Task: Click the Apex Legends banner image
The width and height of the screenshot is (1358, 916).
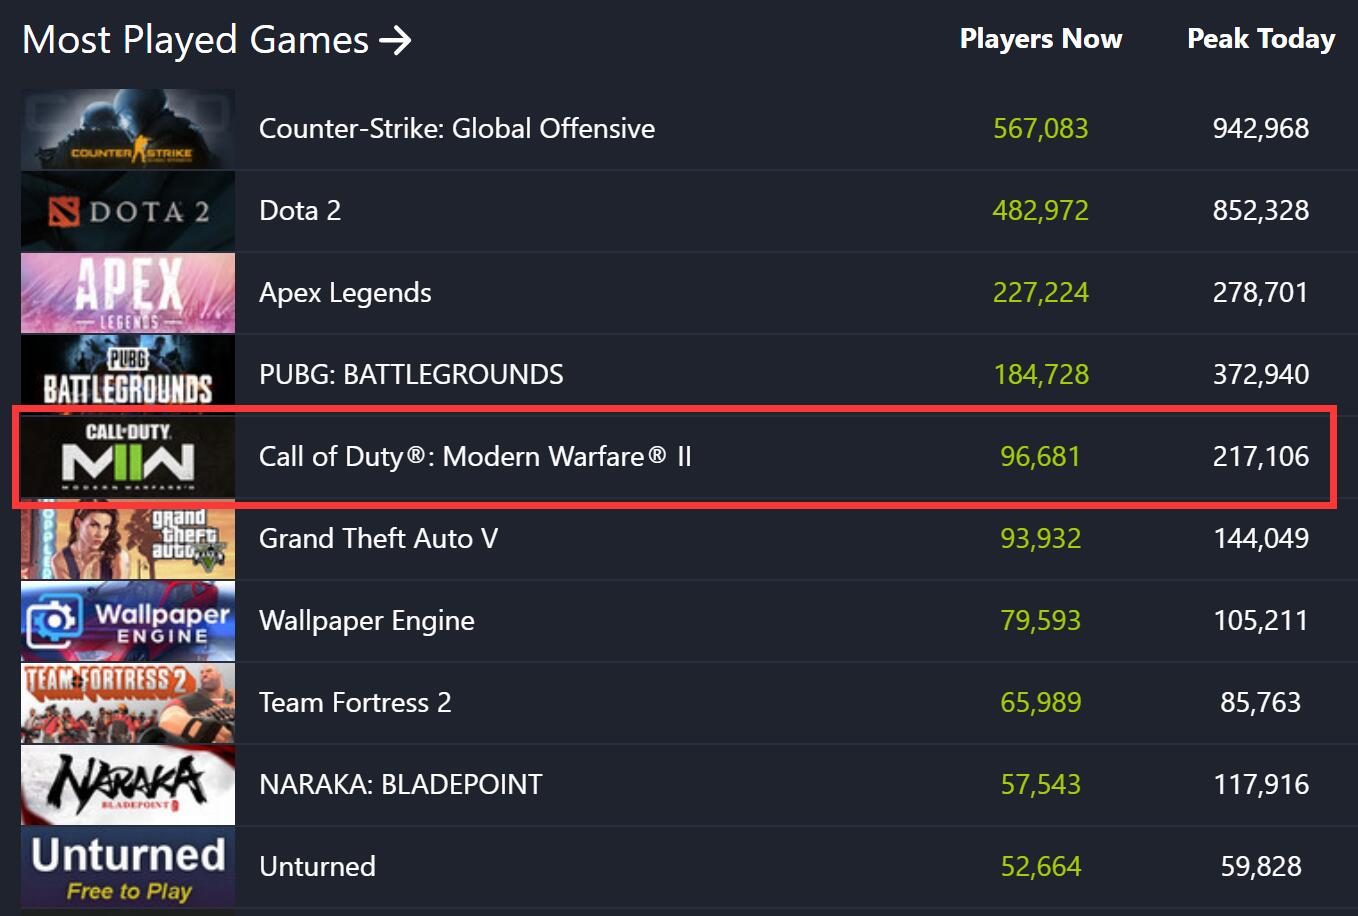Action: pyautogui.click(x=128, y=293)
